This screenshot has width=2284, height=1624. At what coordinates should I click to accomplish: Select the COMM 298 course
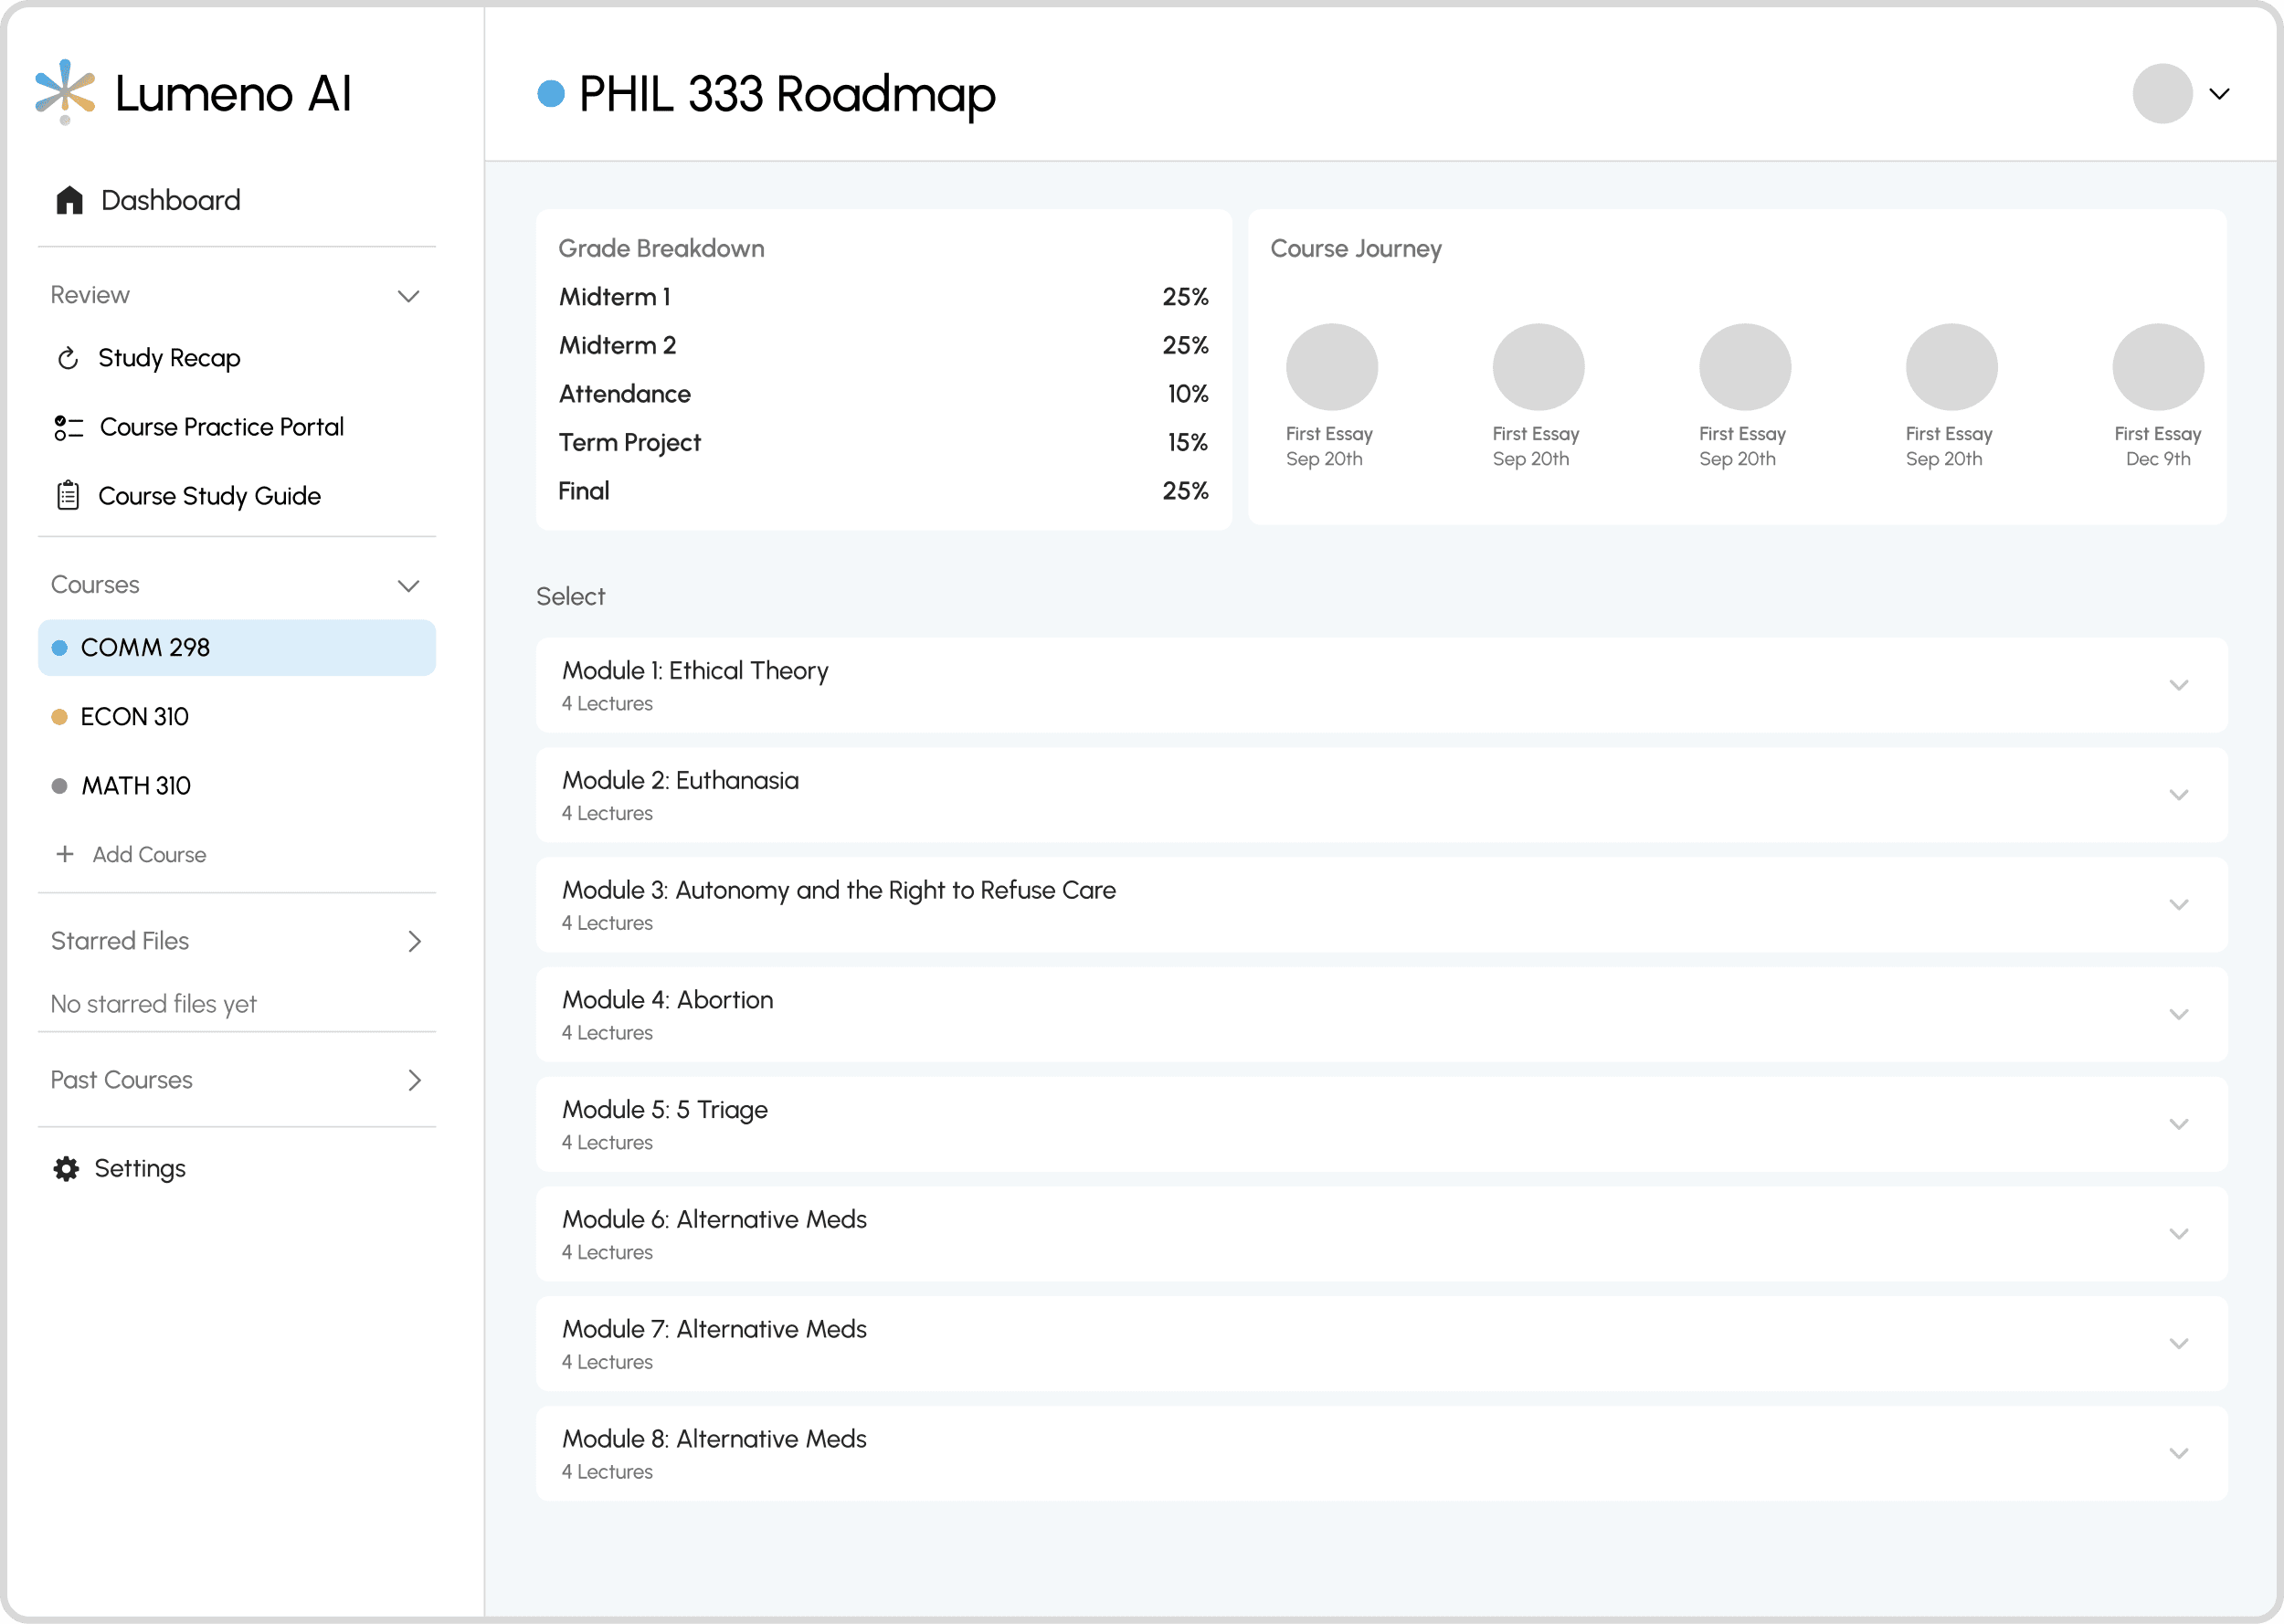pos(145,648)
